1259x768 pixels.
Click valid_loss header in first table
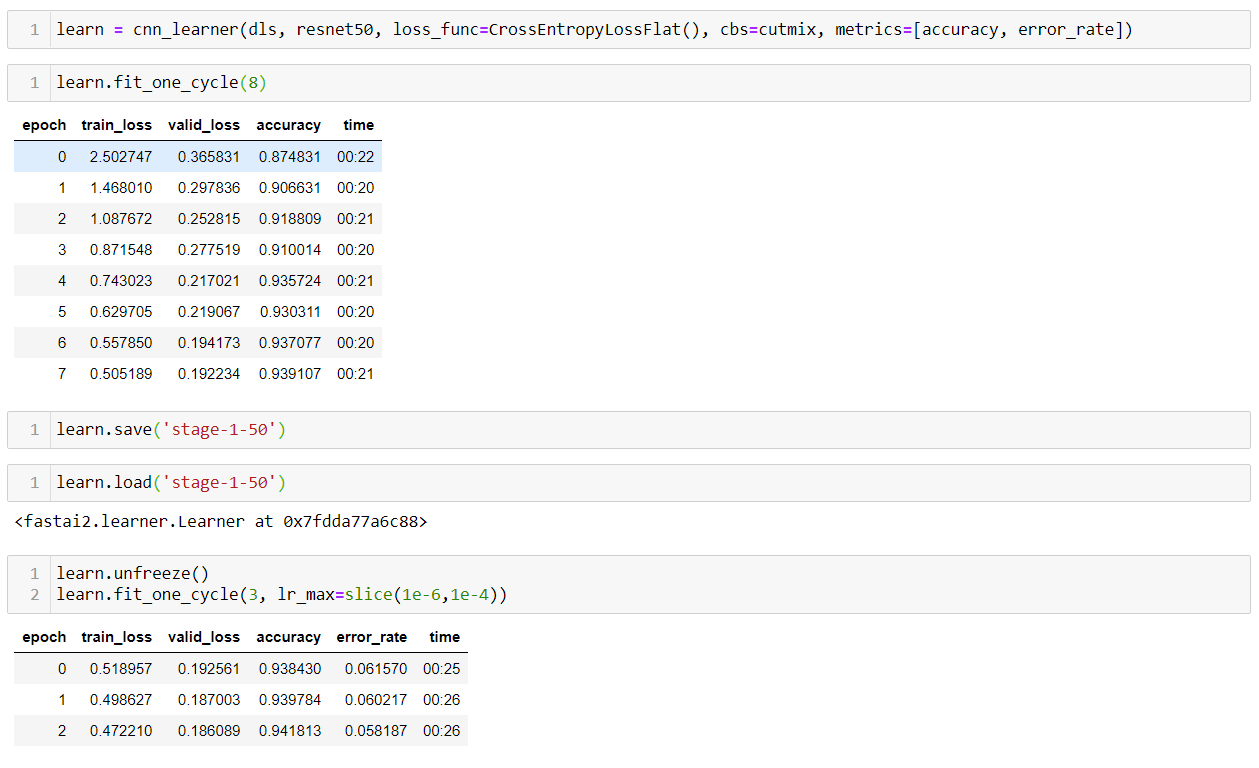pyautogui.click(x=204, y=125)
